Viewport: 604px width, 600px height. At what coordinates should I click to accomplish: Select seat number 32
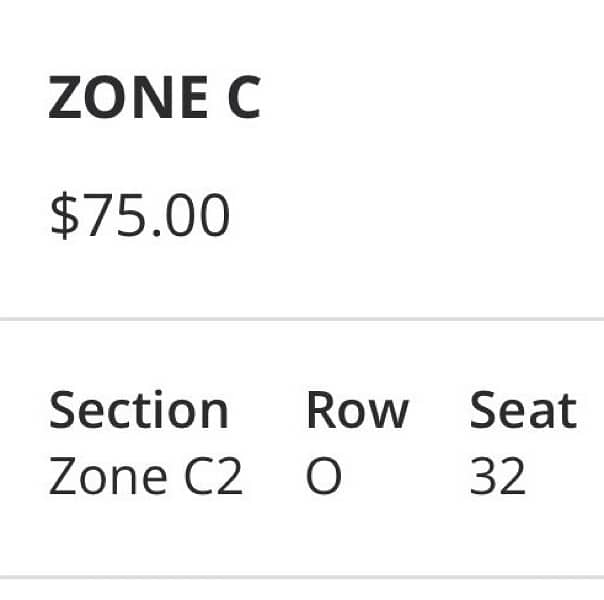click(497, 478)
